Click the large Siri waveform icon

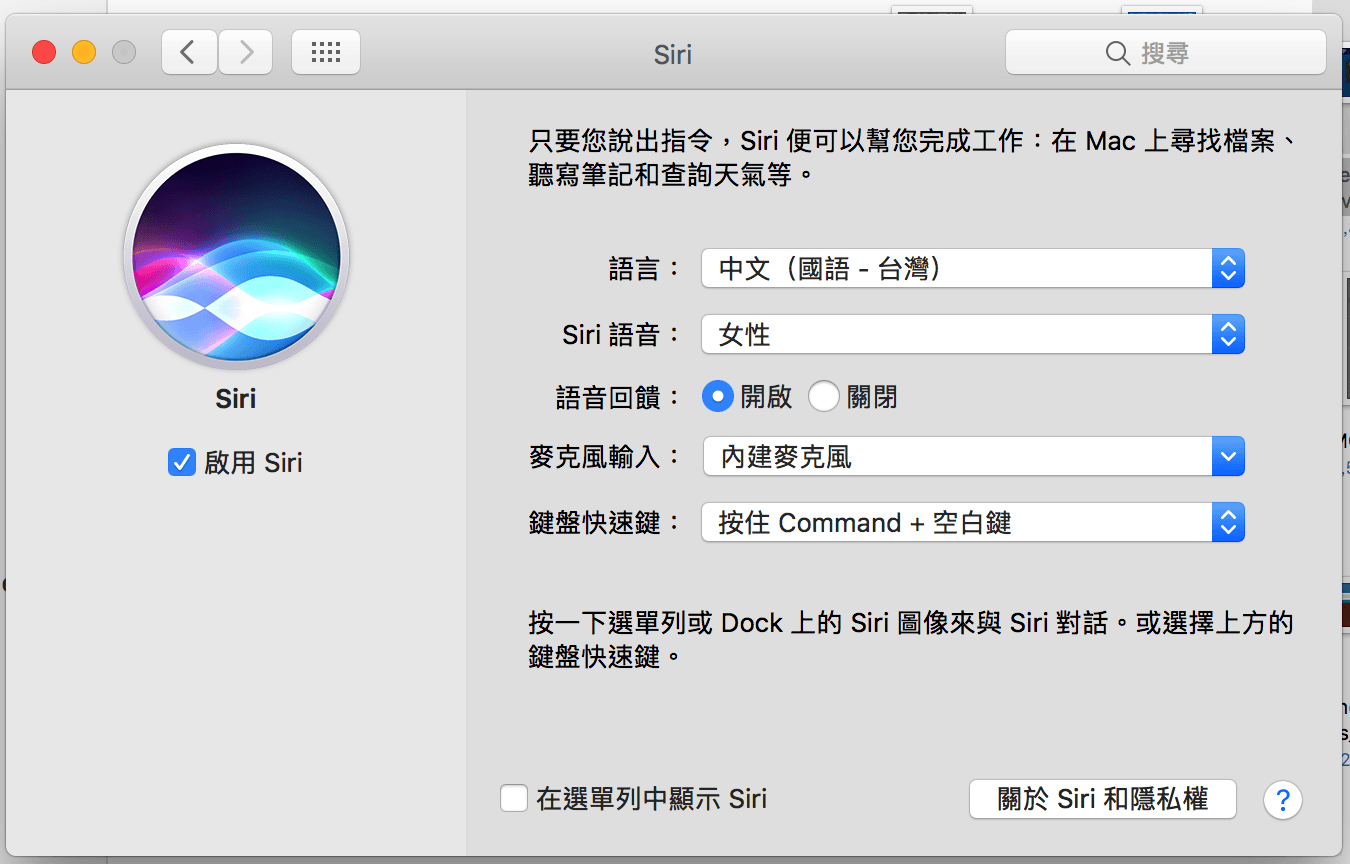coord(236,255)
